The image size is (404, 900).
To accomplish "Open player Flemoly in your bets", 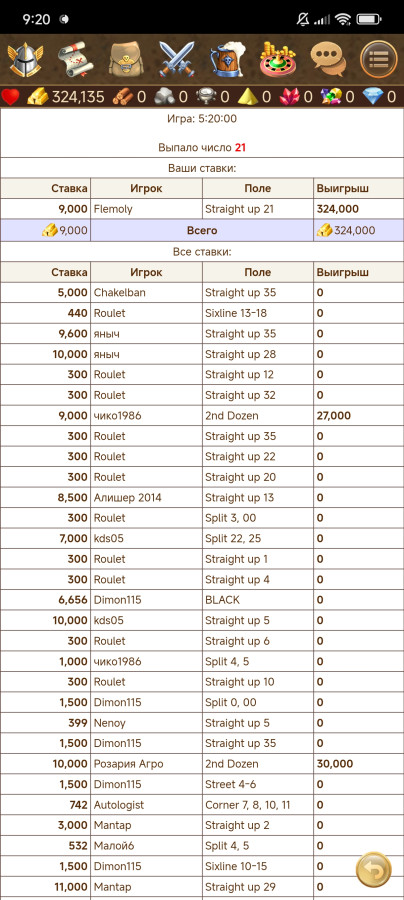I will (x=113, y=209).
